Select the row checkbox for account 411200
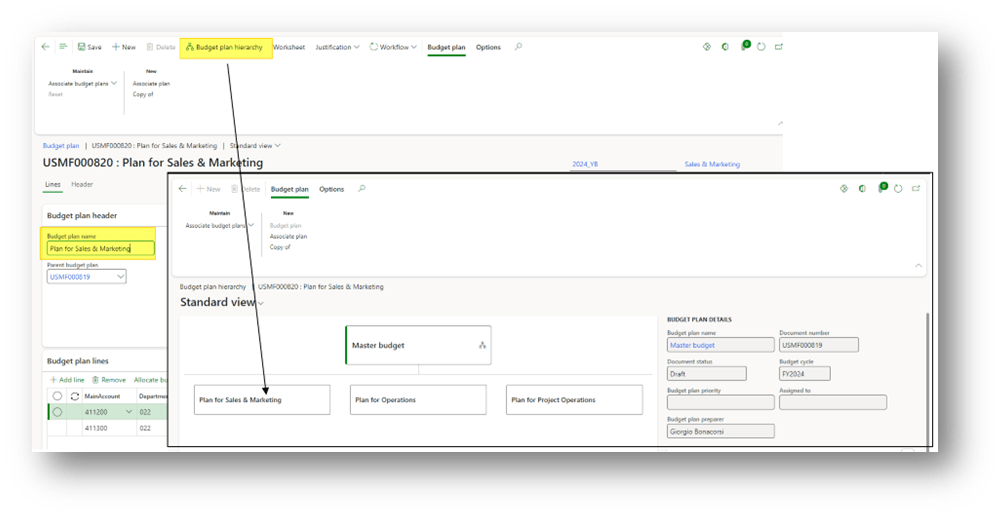The height and width of the screenshot is (517, 1003). click(x=57, y=411)
